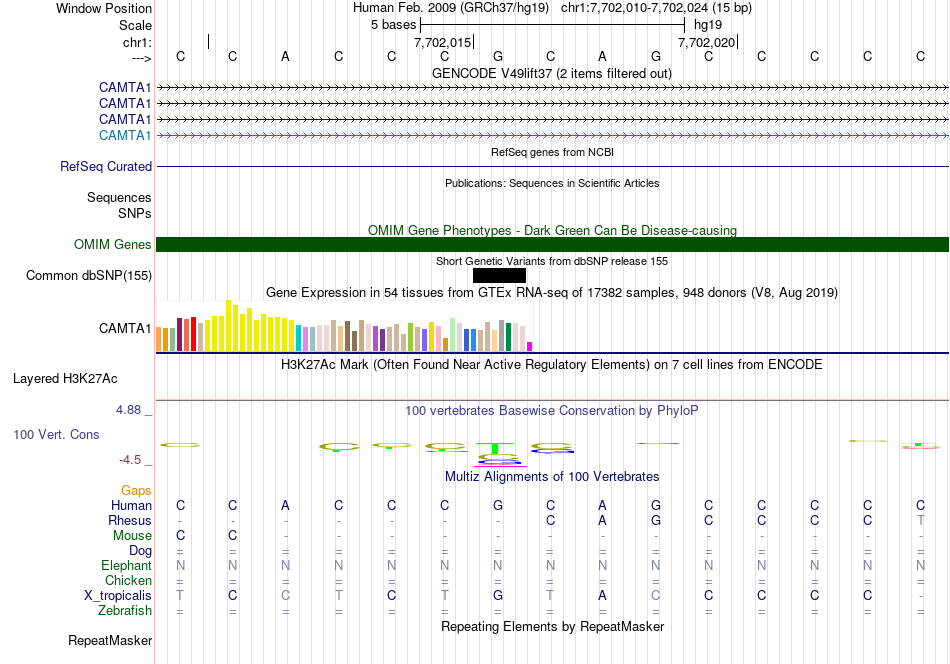Click the 'Common dbSNP(155)' track label
This screenshot has width=950, height=664.
coord(88,276)
